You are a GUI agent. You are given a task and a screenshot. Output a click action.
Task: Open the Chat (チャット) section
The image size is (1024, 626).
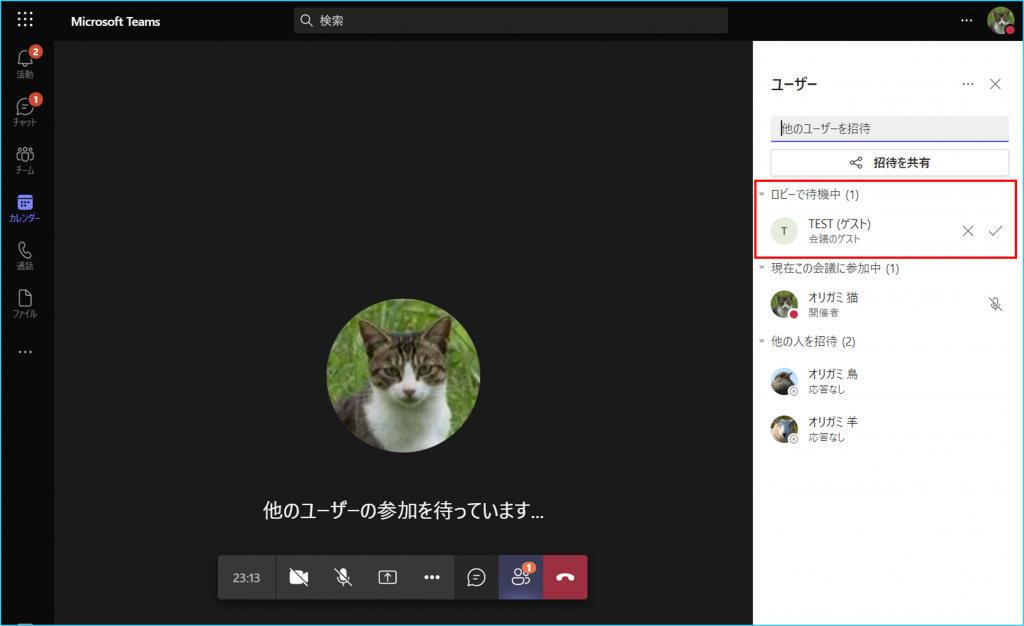25,111
